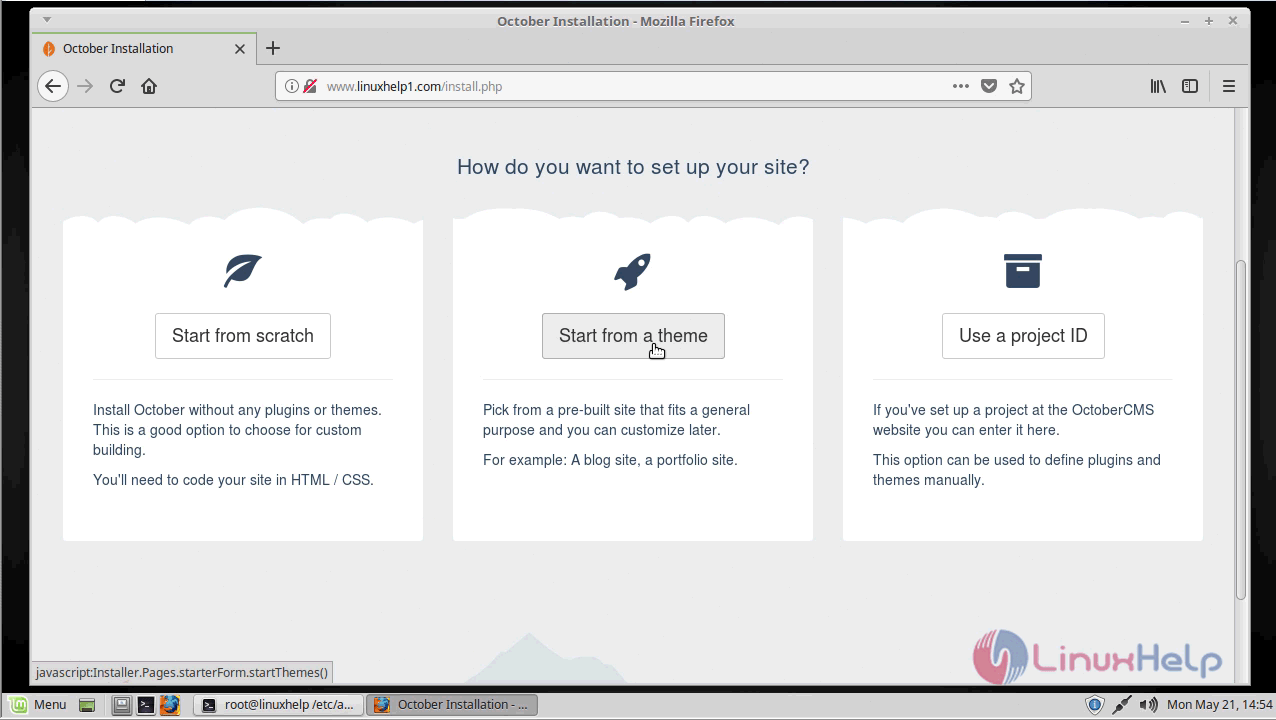Open the Linux Mint Menu
This screenshot has width=1276, height=720.
tap(37, 705)
